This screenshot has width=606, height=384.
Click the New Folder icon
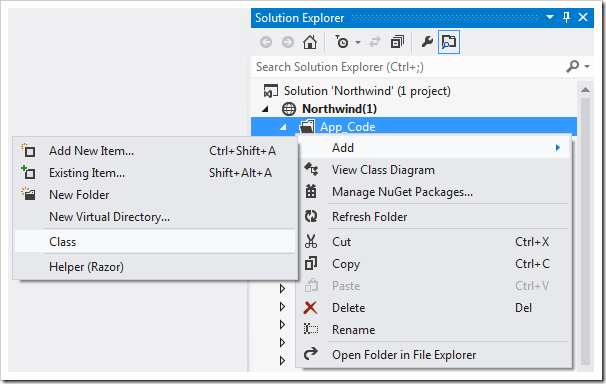point(28,194)
